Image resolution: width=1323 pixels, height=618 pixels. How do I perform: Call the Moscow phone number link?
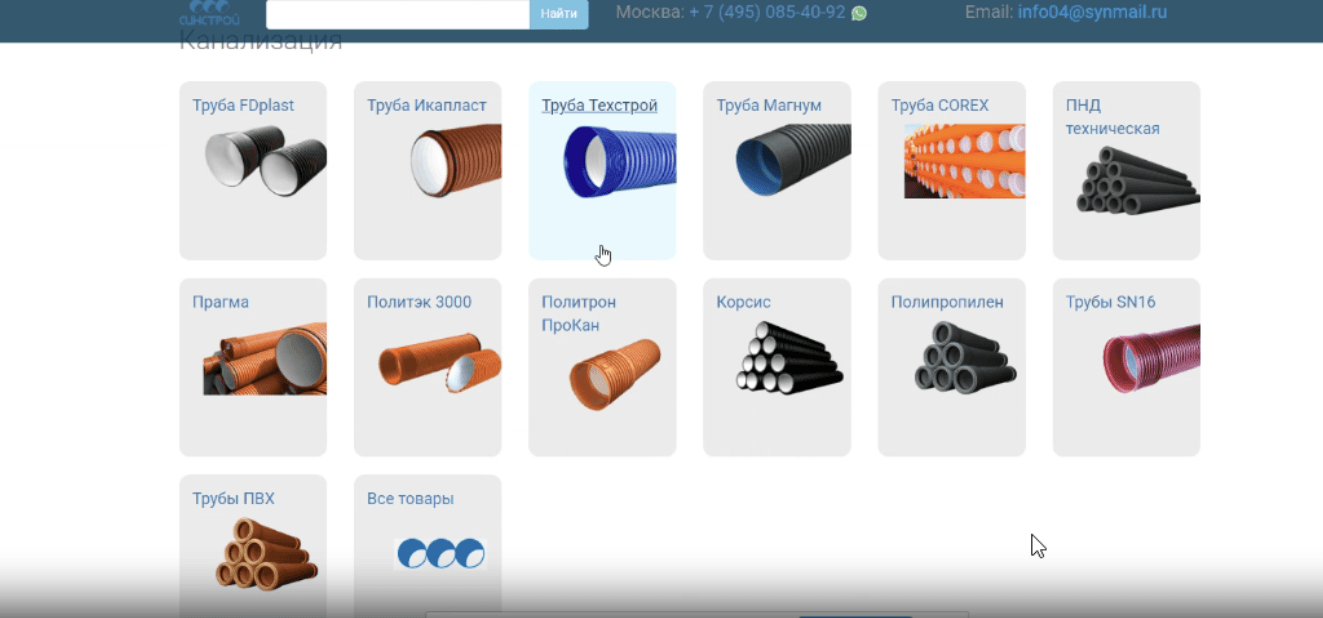click(767, 12)
